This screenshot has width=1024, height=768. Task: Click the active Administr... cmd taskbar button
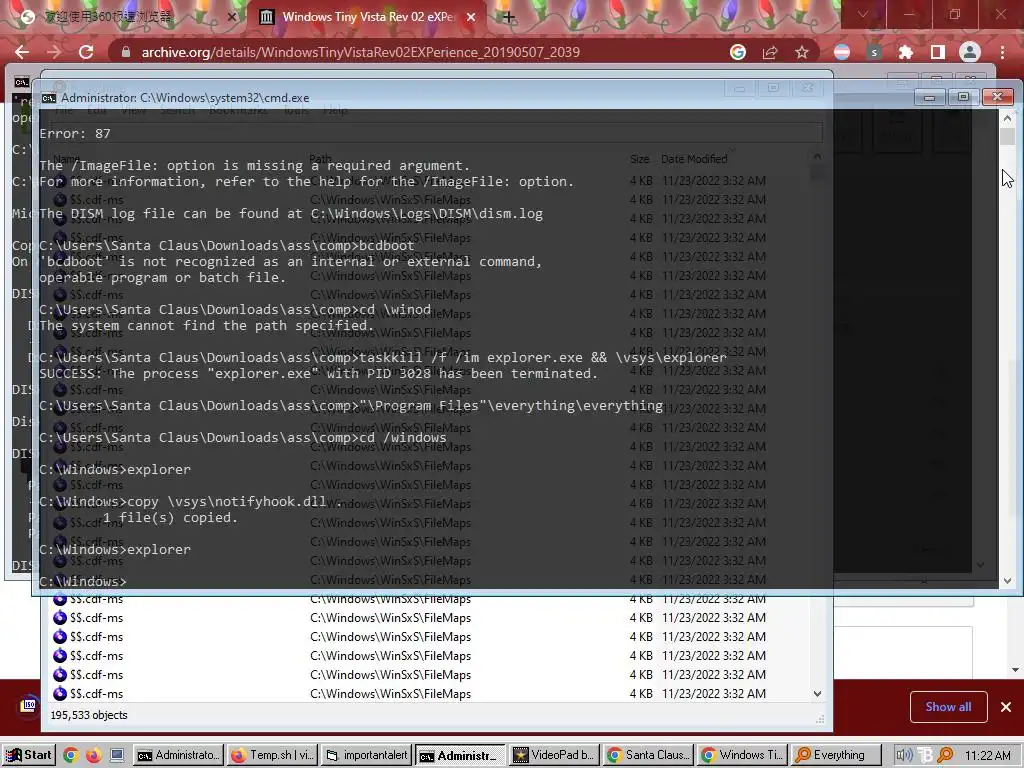[460, 756]
